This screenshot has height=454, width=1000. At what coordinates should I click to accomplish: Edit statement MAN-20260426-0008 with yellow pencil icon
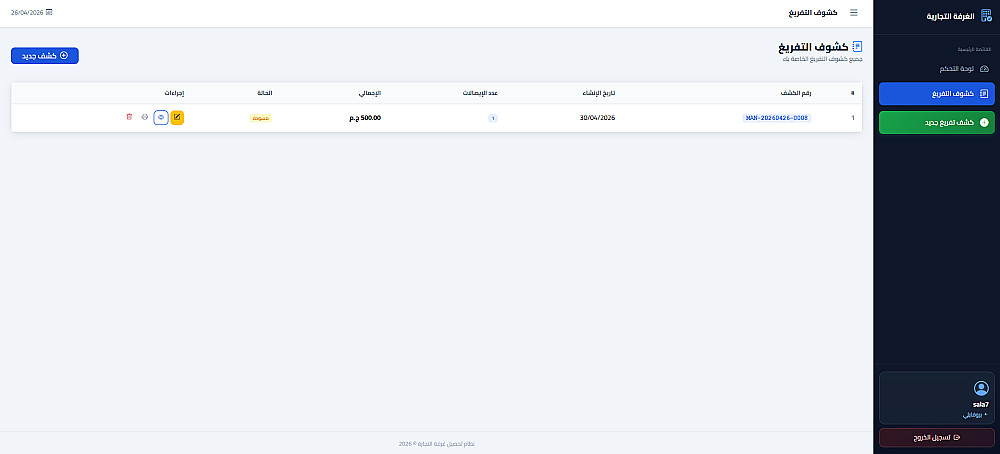click(x=177, y=118)
